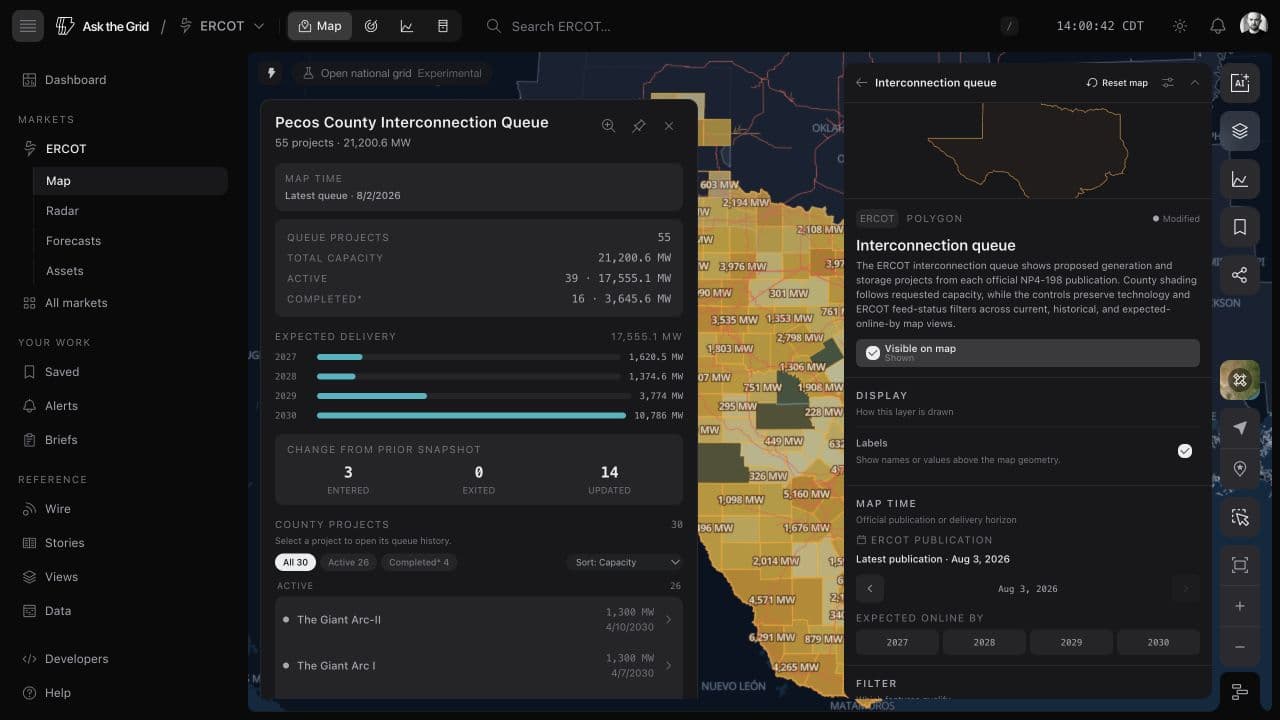Open the map layers stack icon
This screenshot has height=720, width=1280.
1240,131
